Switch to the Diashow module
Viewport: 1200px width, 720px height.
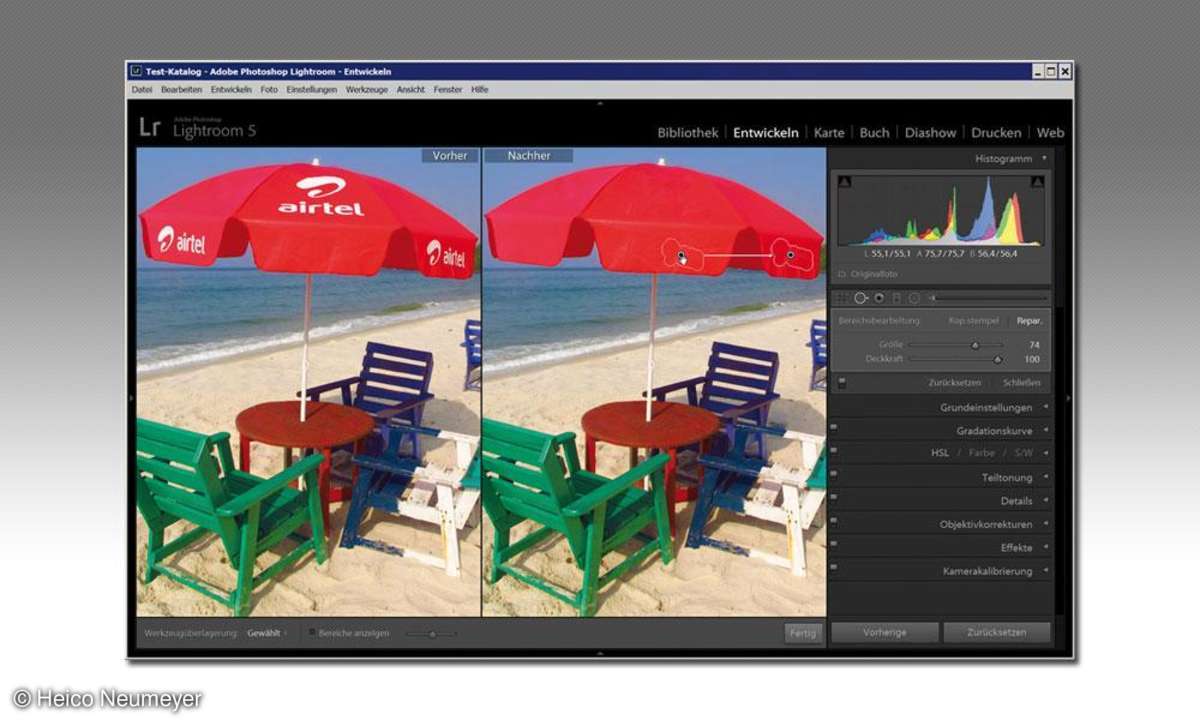[x=930, y=132]
